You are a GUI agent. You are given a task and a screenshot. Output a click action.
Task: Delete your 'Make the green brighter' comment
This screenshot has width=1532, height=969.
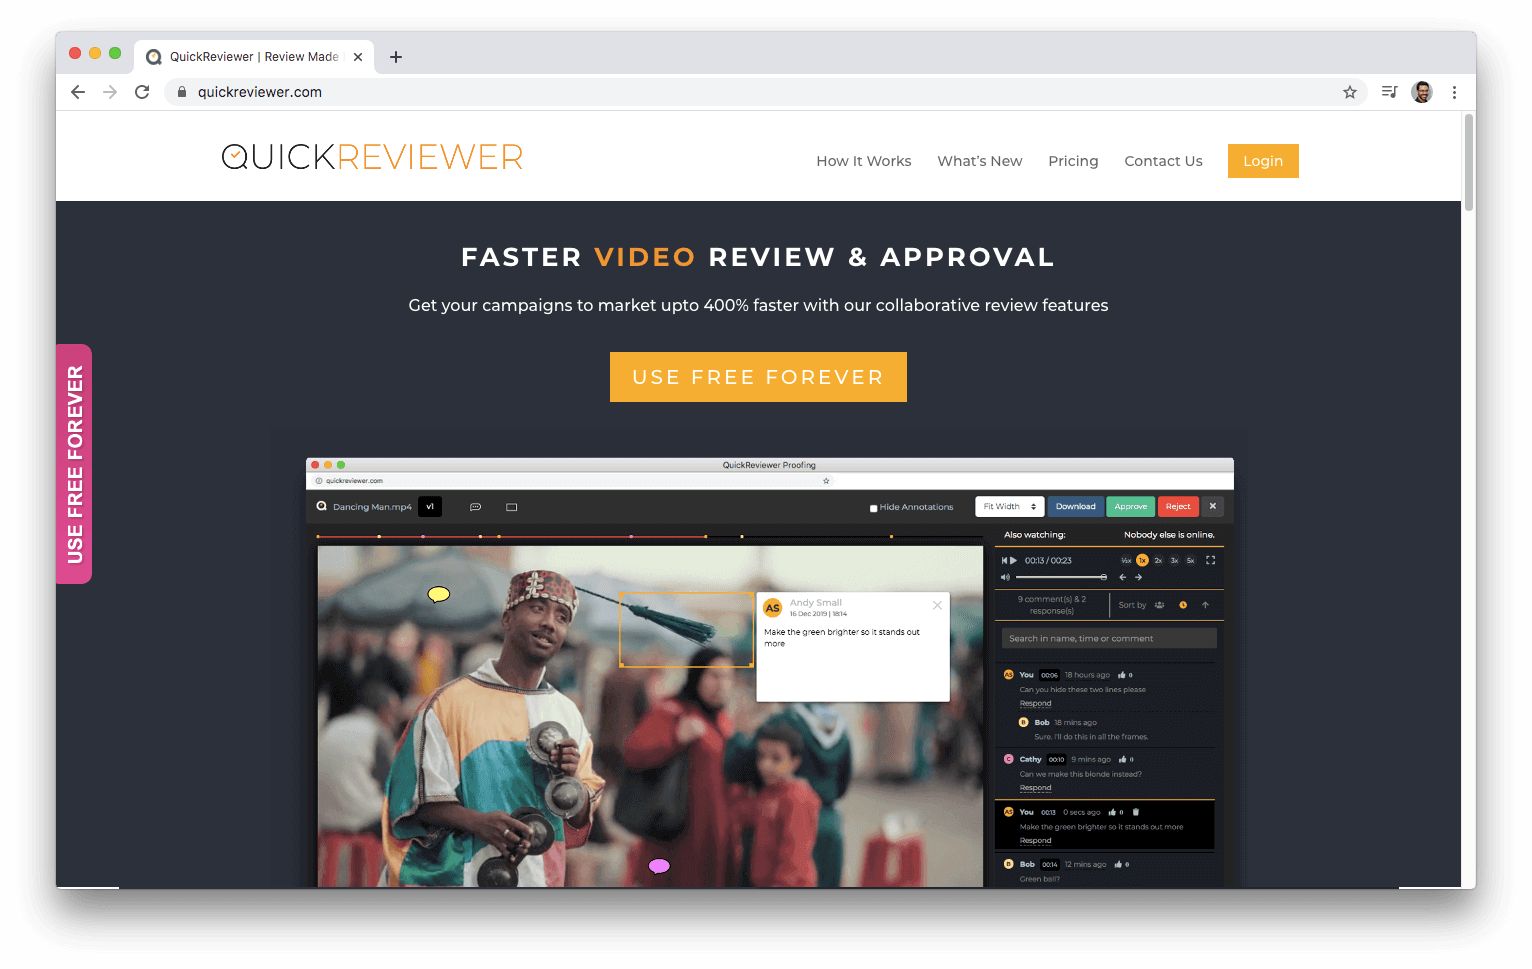(1136, 812)
